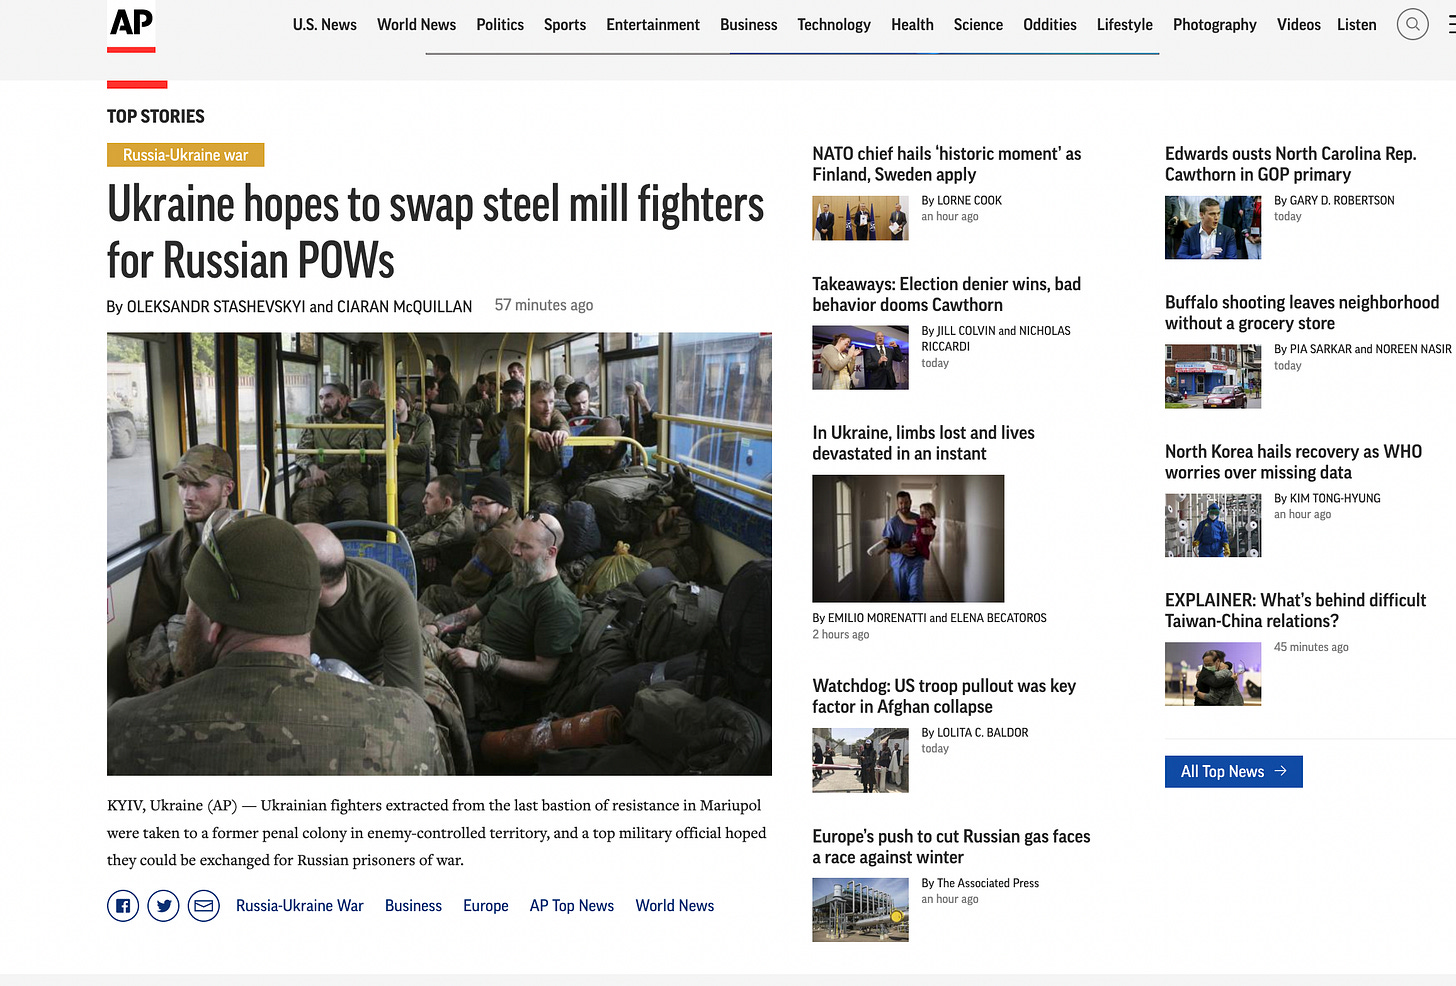Open the Videos section
1456x986 pixels.
click(x=1298, y=25)
